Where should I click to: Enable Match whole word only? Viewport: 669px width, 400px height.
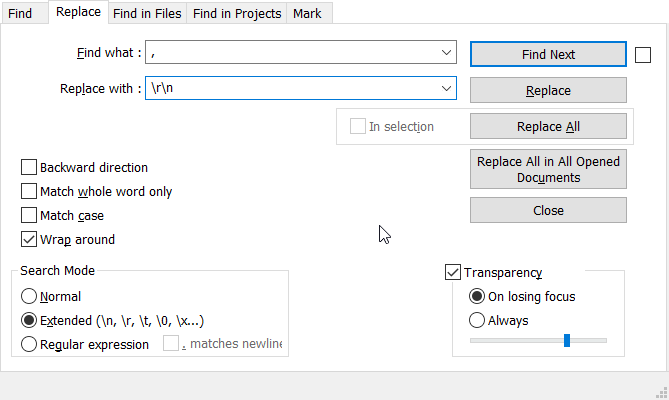[29, 192]
